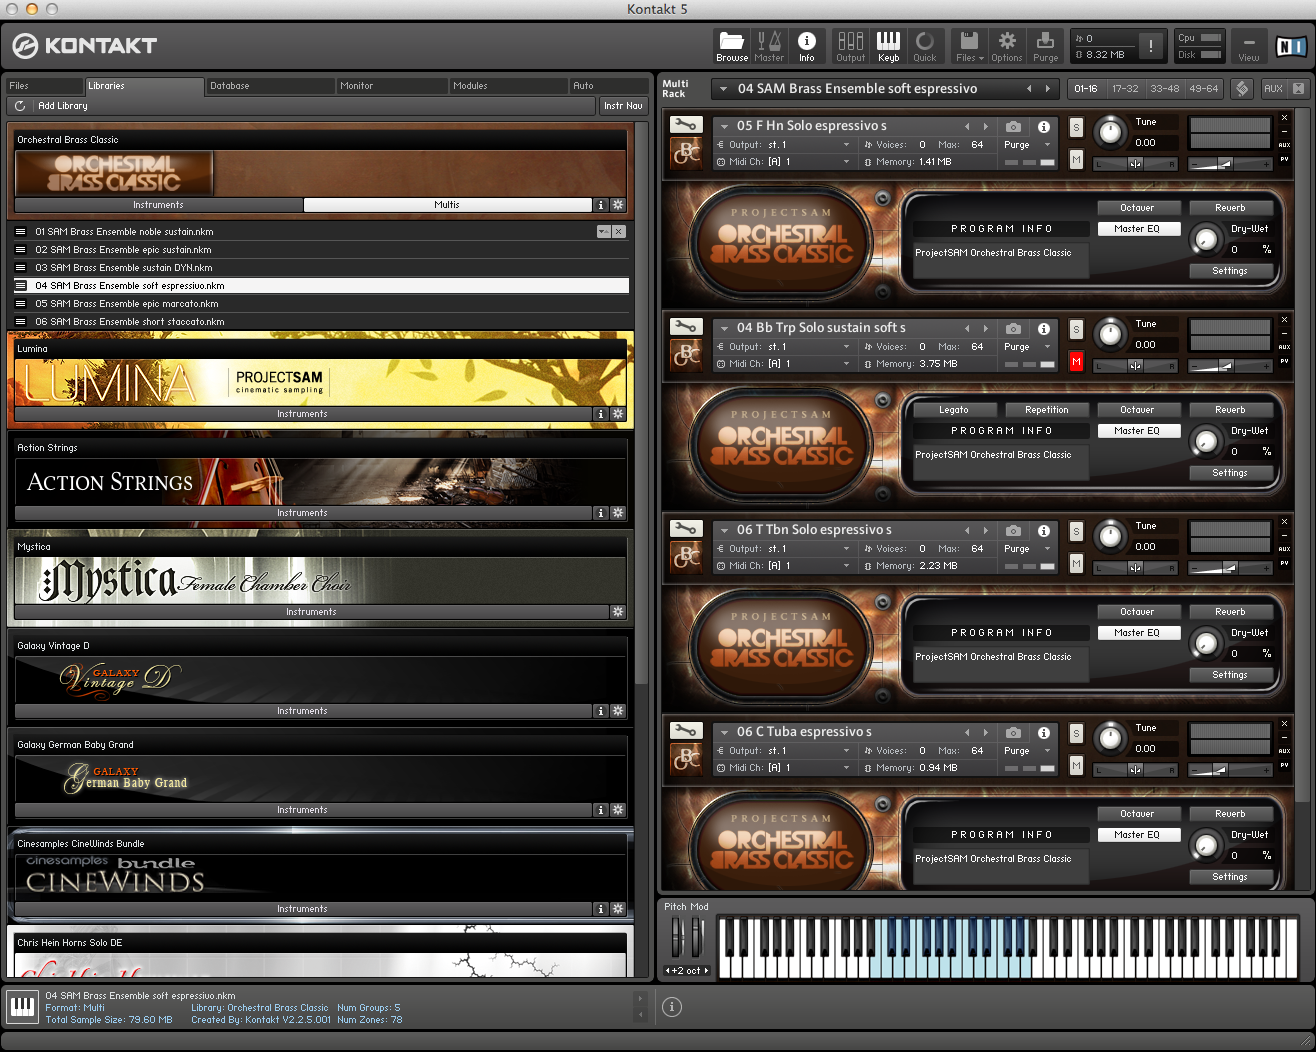Toggle Reverb on the F Hn Solo
This screenshot has height=1052, width=1316.
(1230, 207)
